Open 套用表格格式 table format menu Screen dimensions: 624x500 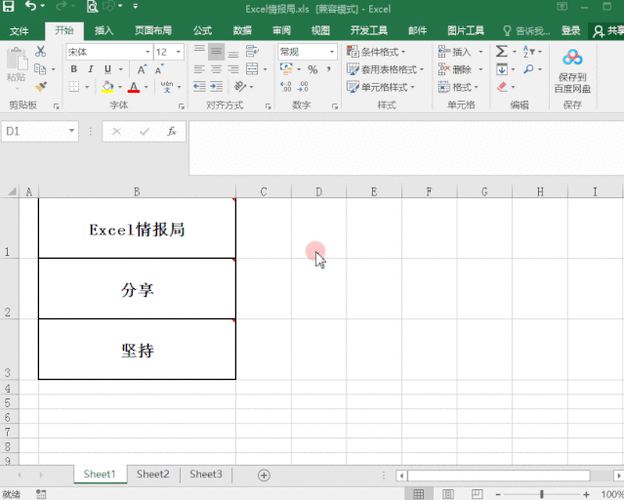[x=385, y=69]
